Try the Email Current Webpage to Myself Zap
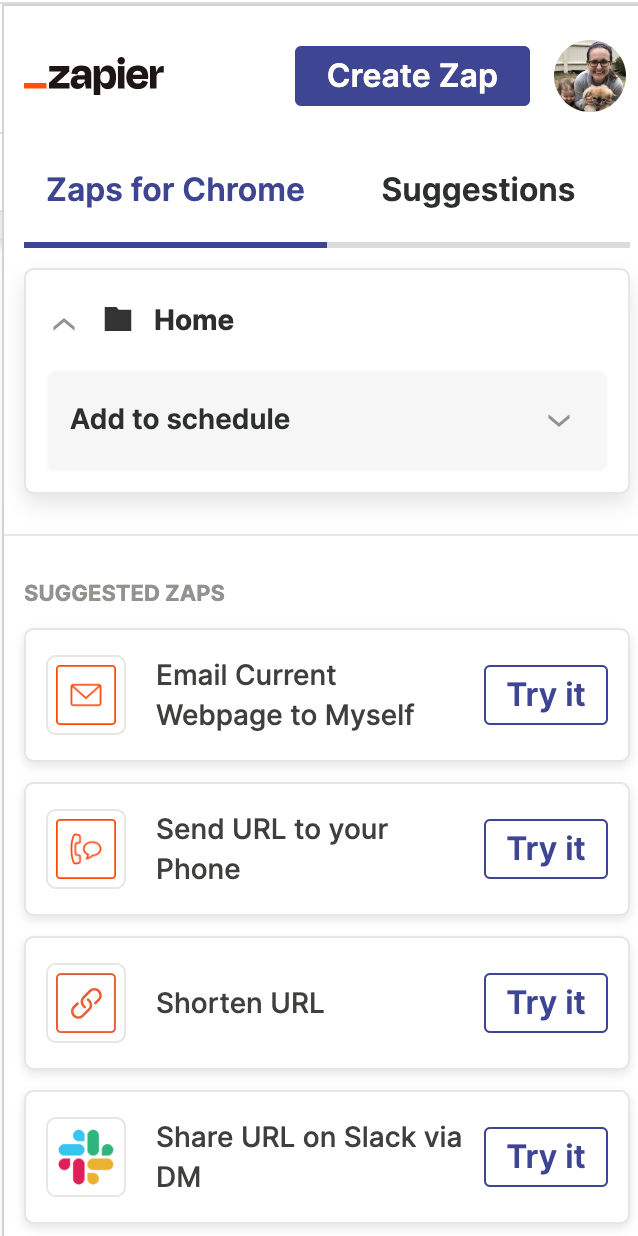 coord(546,695)
